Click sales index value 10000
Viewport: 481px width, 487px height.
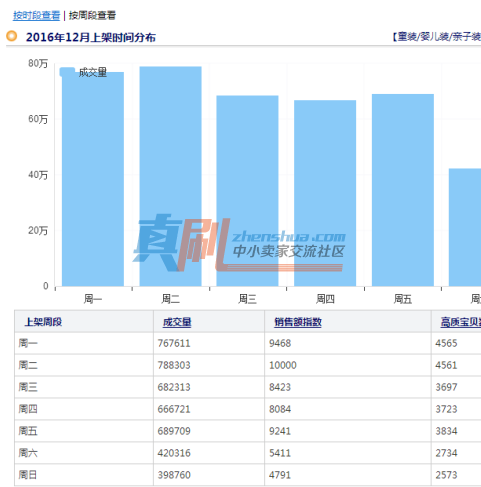click(x=283, y=365)
